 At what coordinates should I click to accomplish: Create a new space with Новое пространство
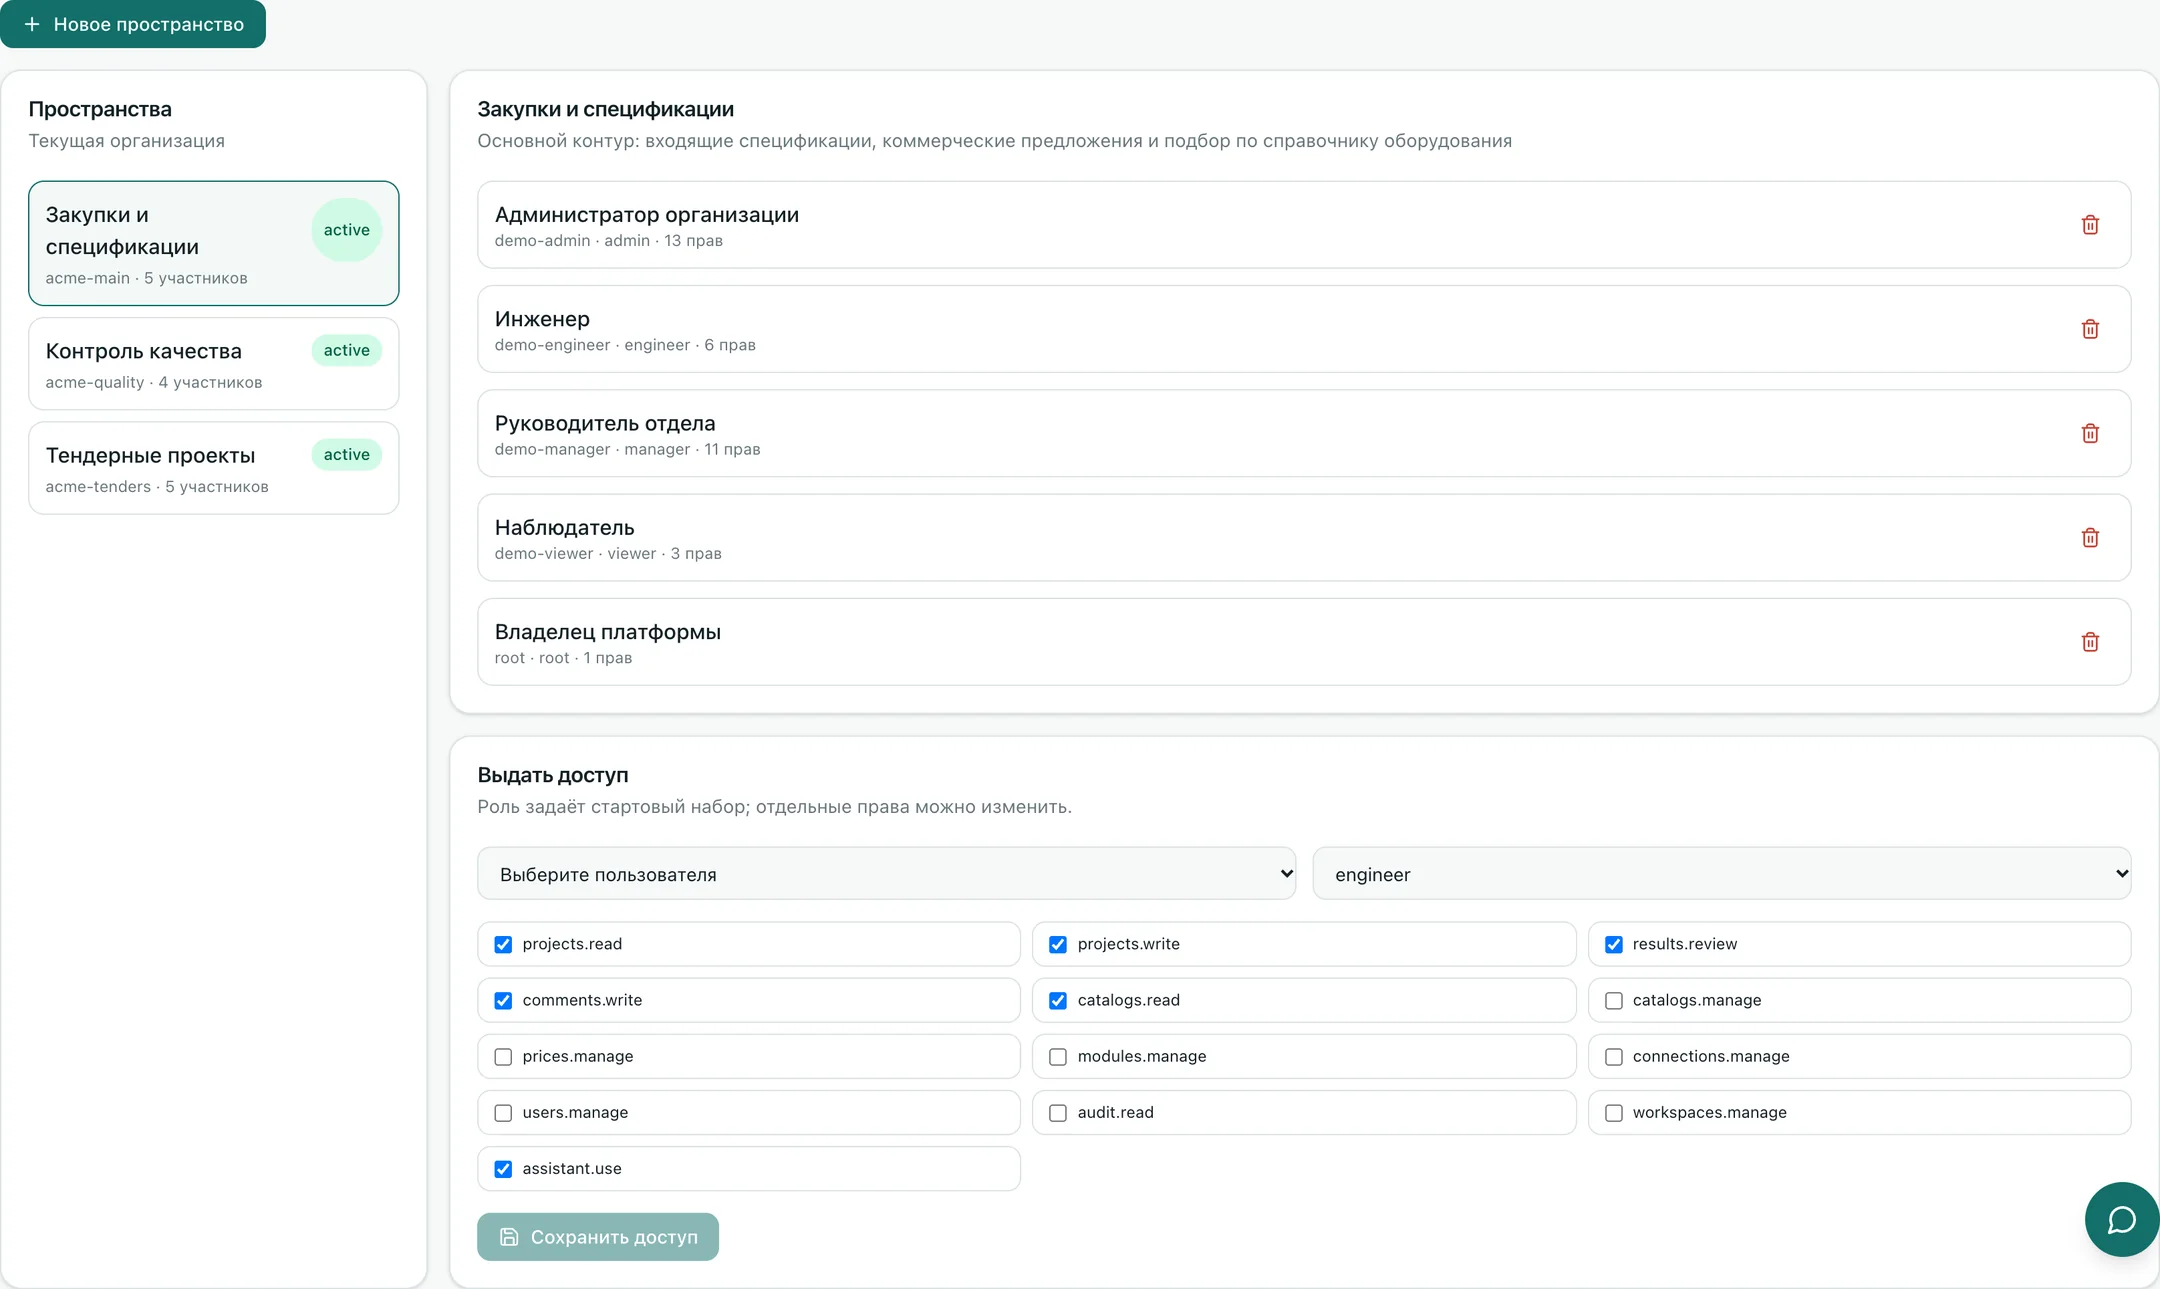point(133,24)
